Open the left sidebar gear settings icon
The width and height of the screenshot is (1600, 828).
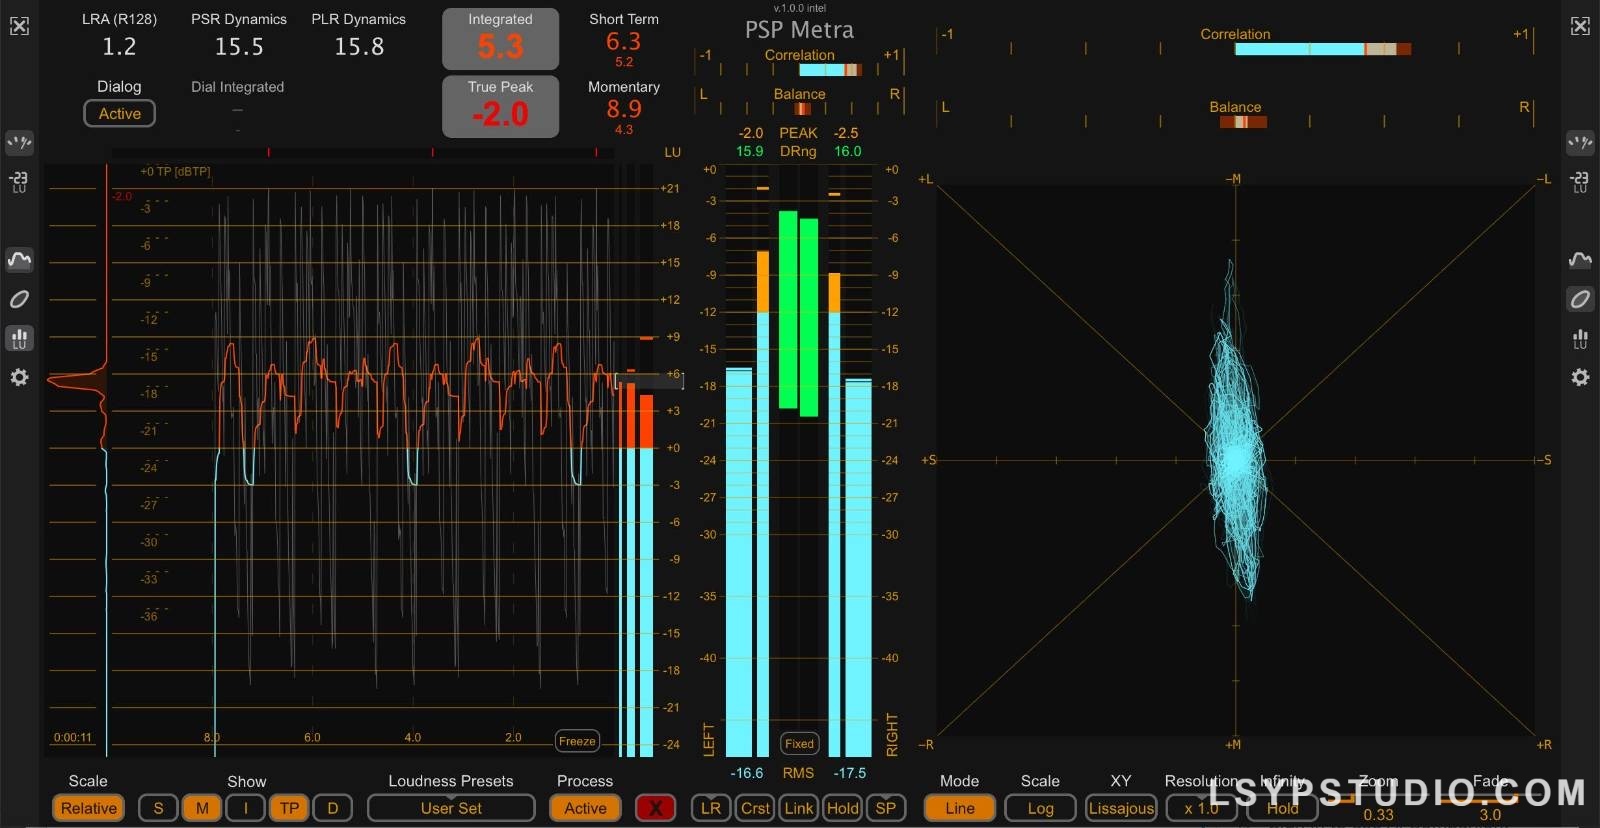tap(19, 377)
